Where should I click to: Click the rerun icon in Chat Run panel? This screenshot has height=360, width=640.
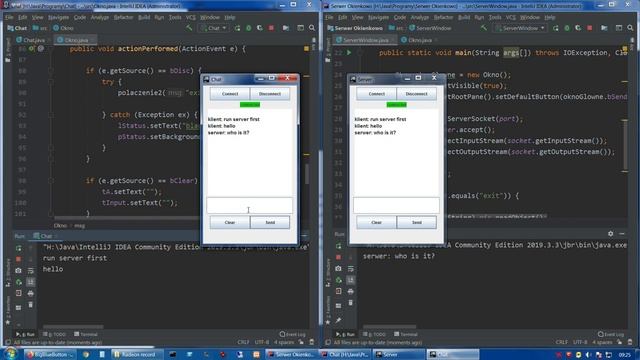[18, 248]
